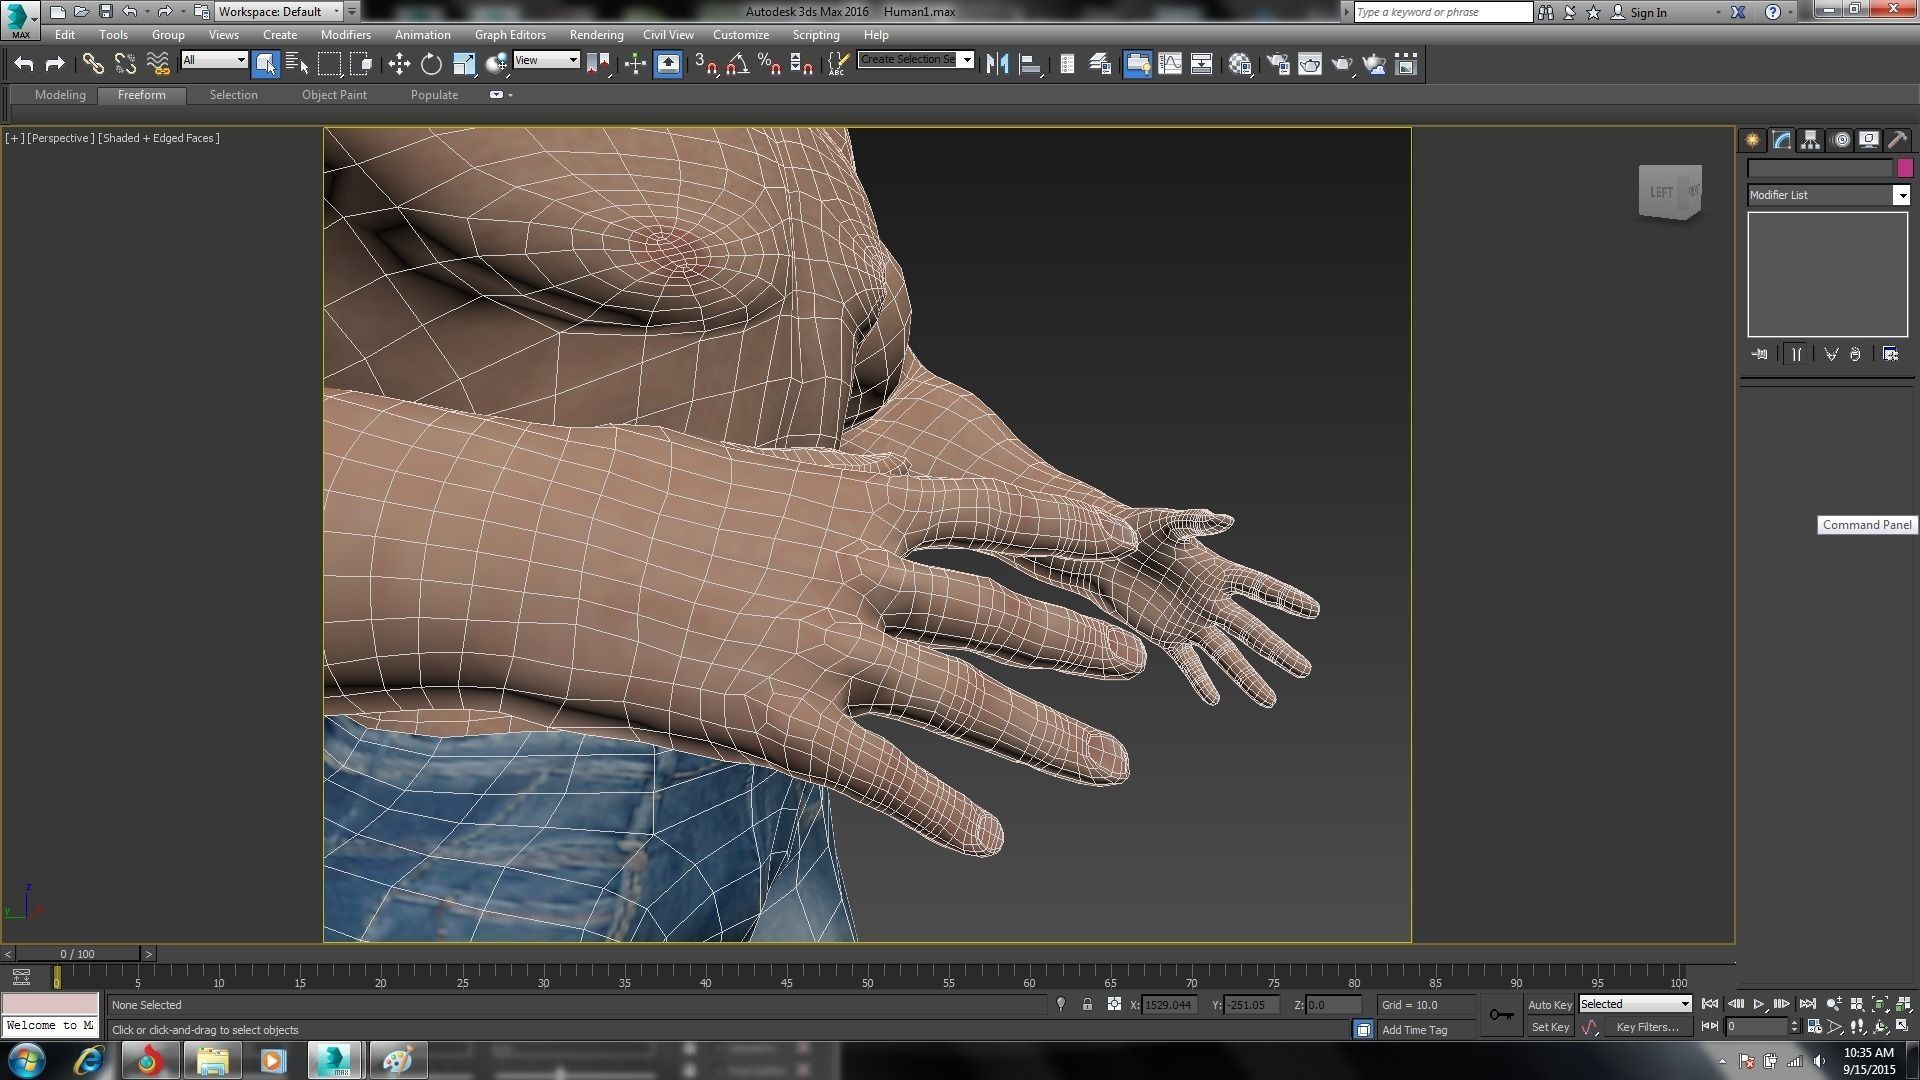
Task: Choose the Select and Scale tool
Action: [x=464, y=64]
